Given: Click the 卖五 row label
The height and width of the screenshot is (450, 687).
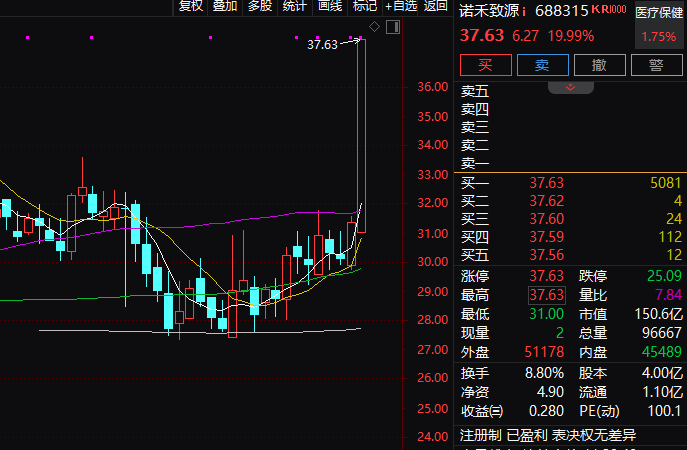Looking at the screenshot, I should coord(475,91).
